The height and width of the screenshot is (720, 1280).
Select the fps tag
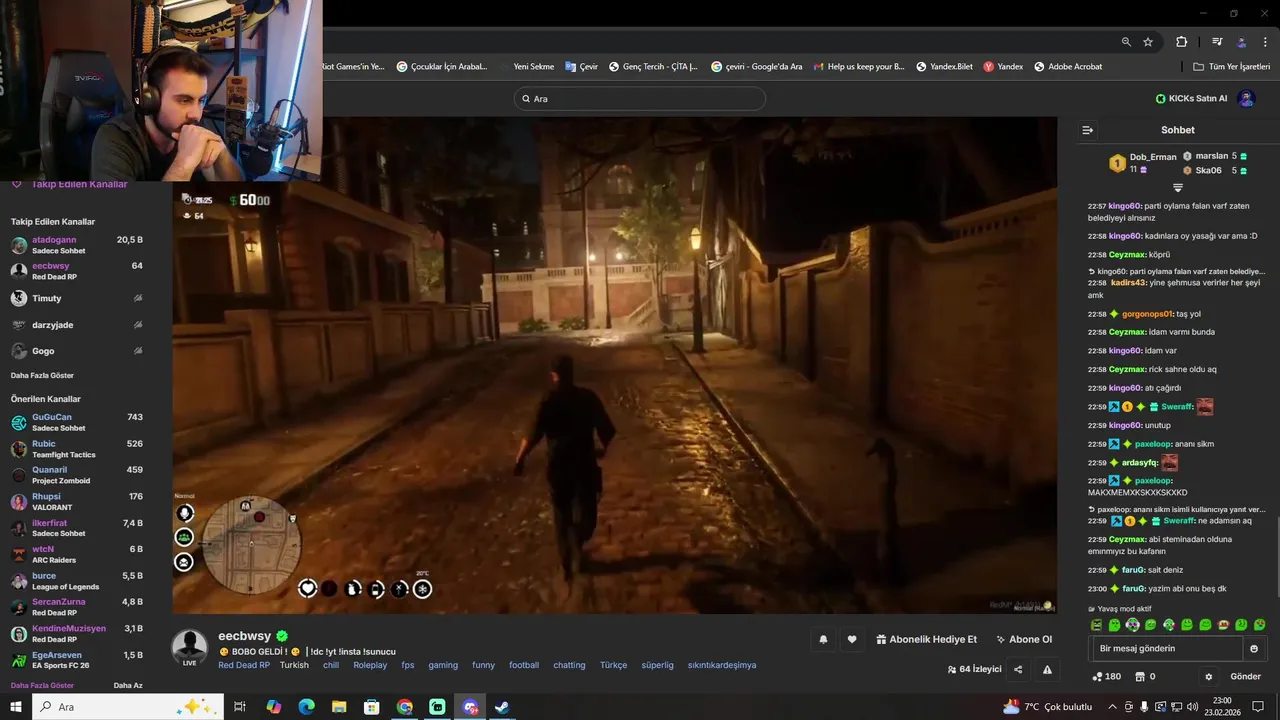408,665
